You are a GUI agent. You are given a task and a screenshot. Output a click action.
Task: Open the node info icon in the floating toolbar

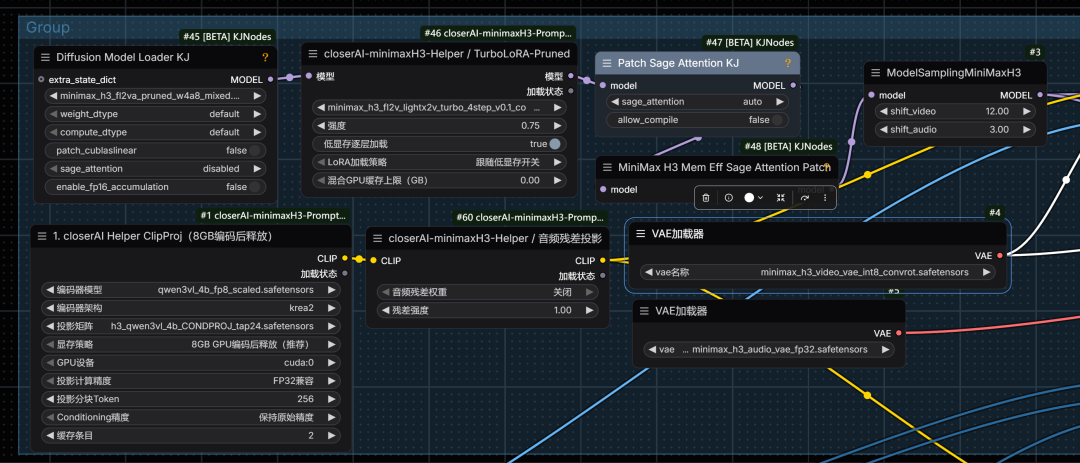click(729, 198)
